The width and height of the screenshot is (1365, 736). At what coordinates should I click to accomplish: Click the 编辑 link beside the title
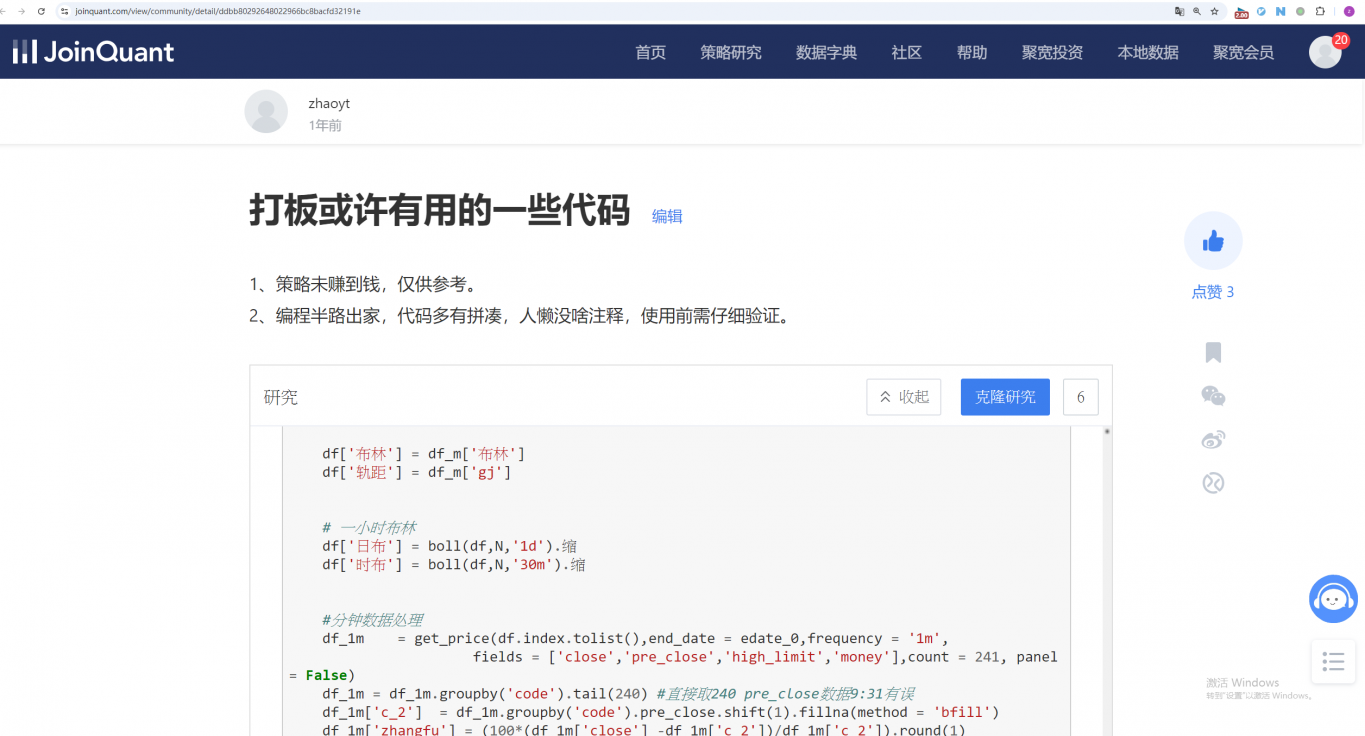coord(667,216)
